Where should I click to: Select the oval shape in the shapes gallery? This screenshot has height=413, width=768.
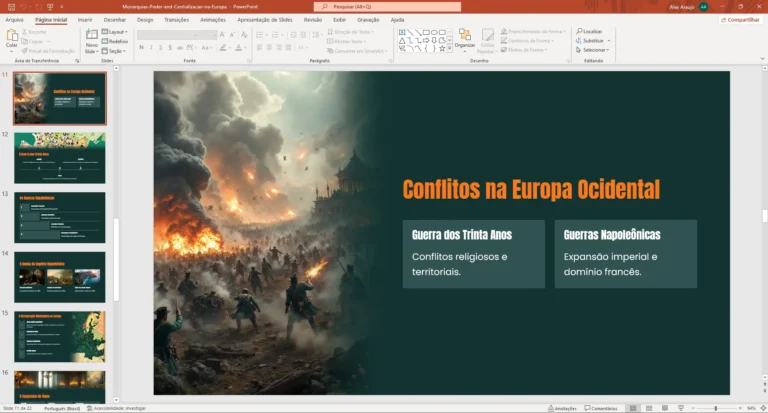(434, 32)
